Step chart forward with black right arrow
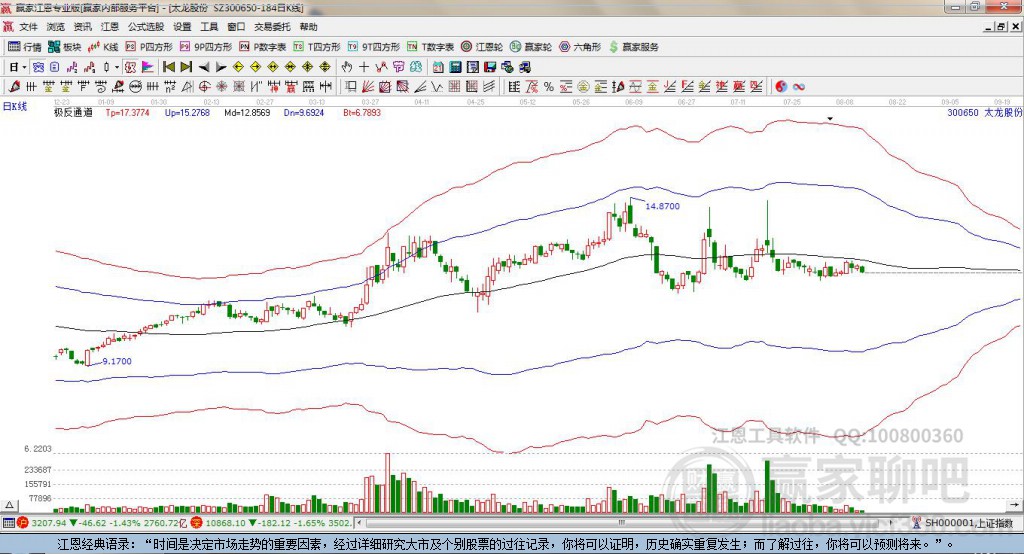 coord(221,67)
